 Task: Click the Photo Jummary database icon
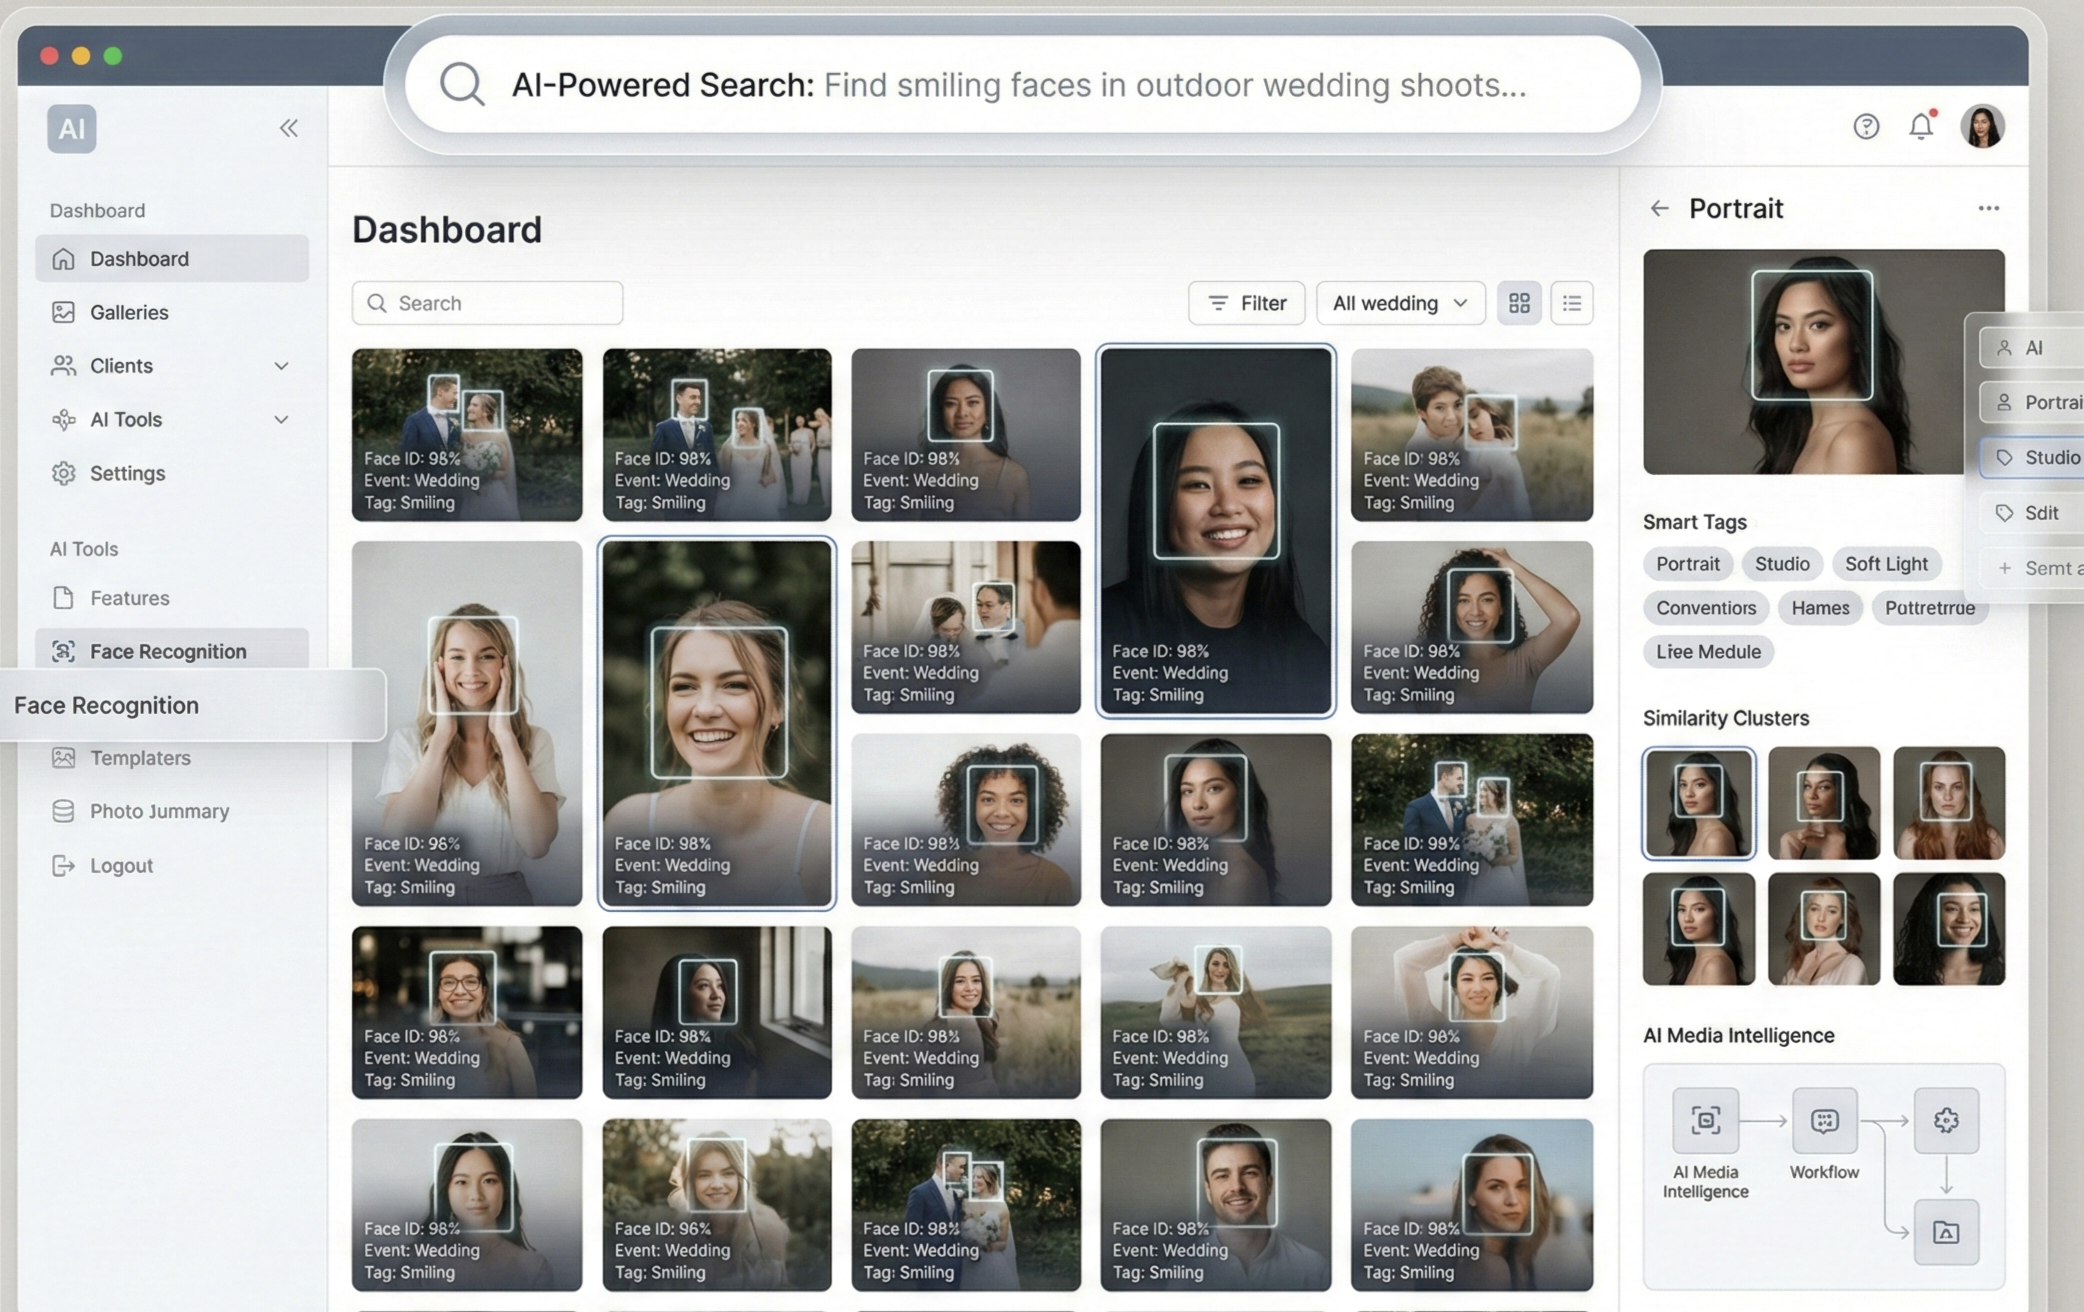(63, 811)
